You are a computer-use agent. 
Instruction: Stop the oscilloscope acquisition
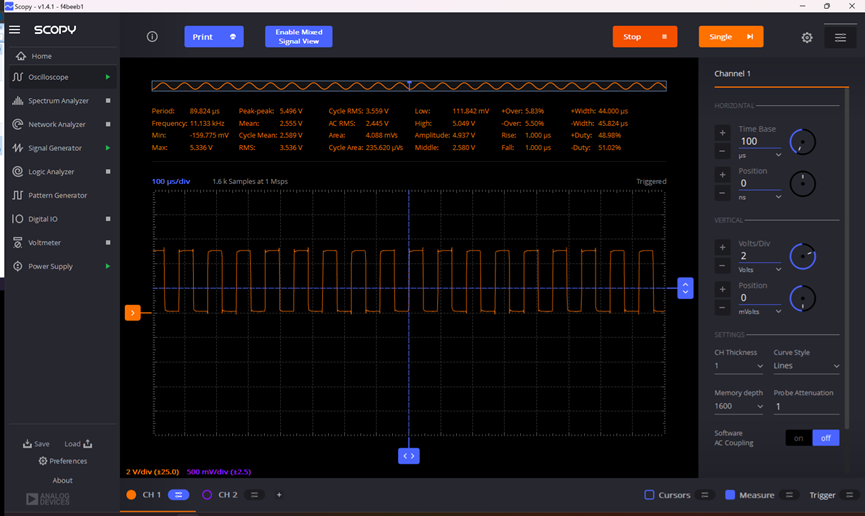point(645,36)
